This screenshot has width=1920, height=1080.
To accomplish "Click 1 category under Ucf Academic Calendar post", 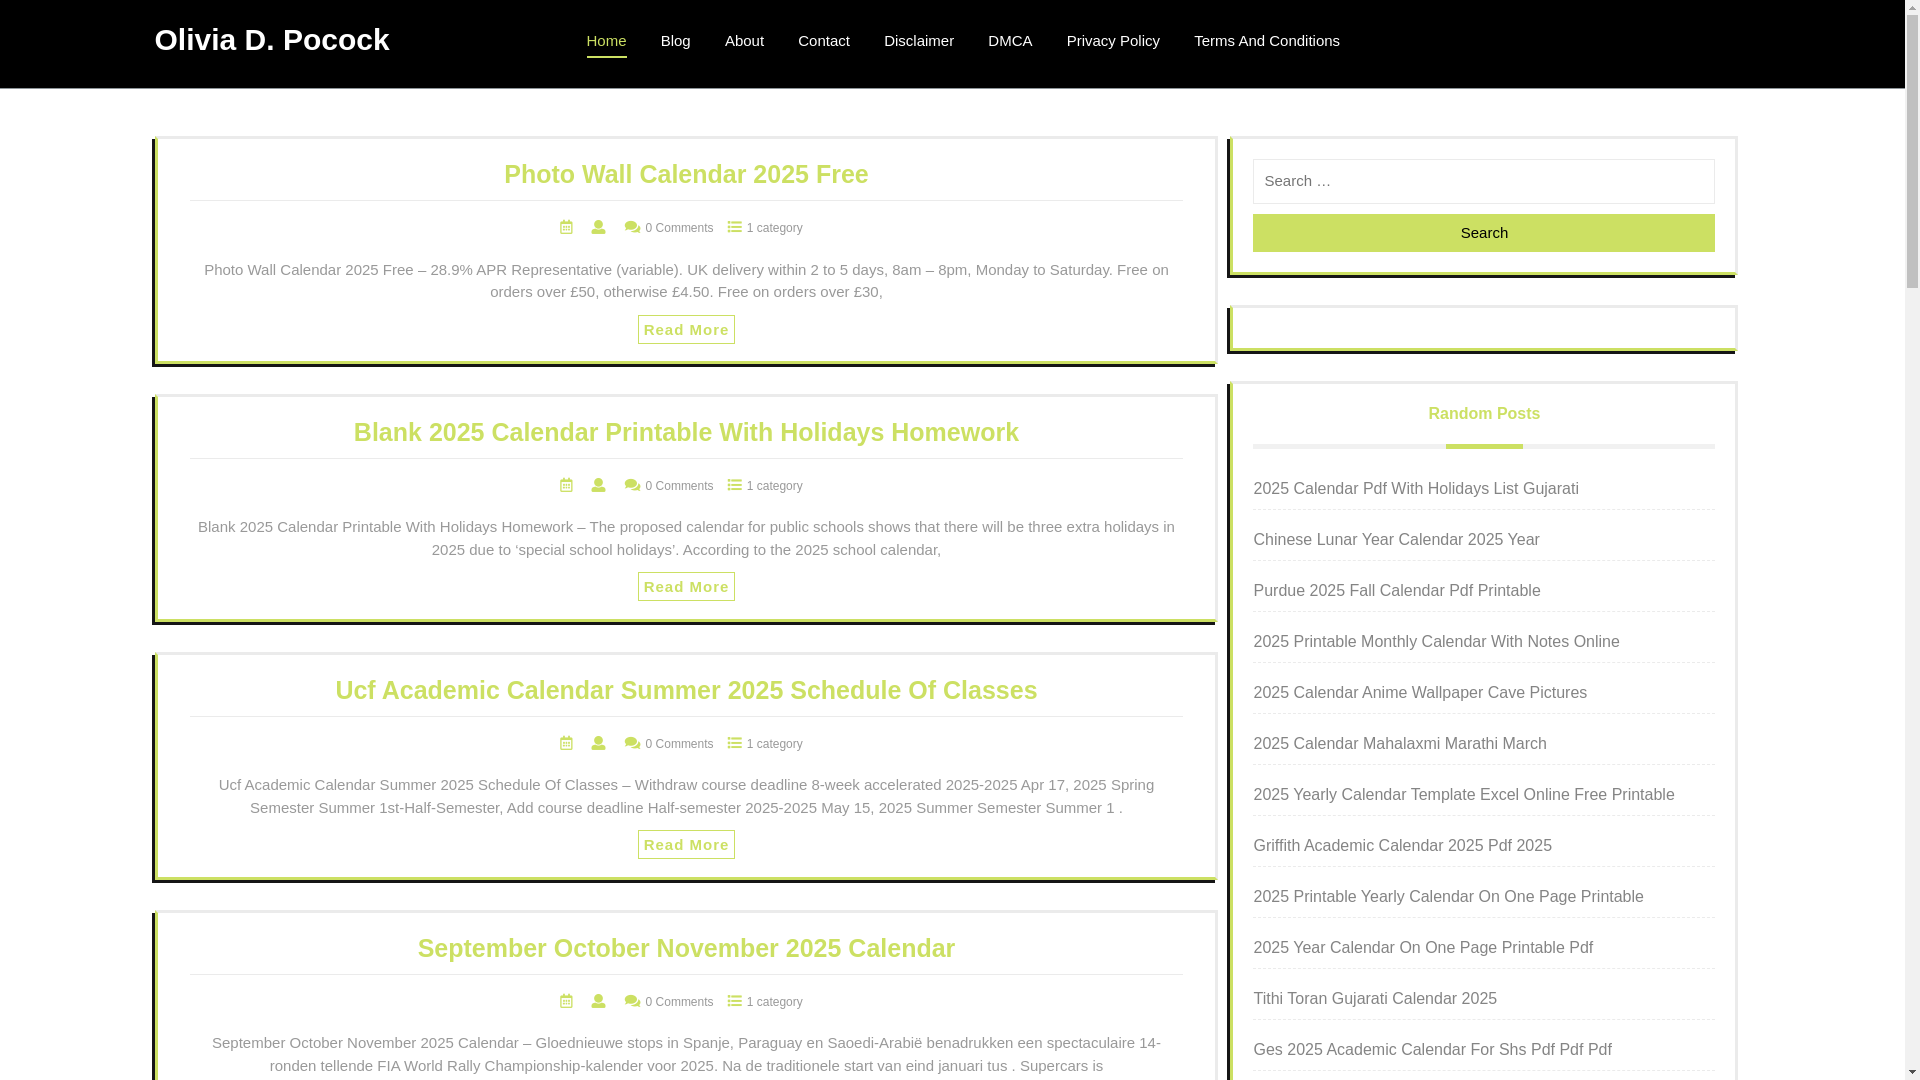I will click(774, 744).
